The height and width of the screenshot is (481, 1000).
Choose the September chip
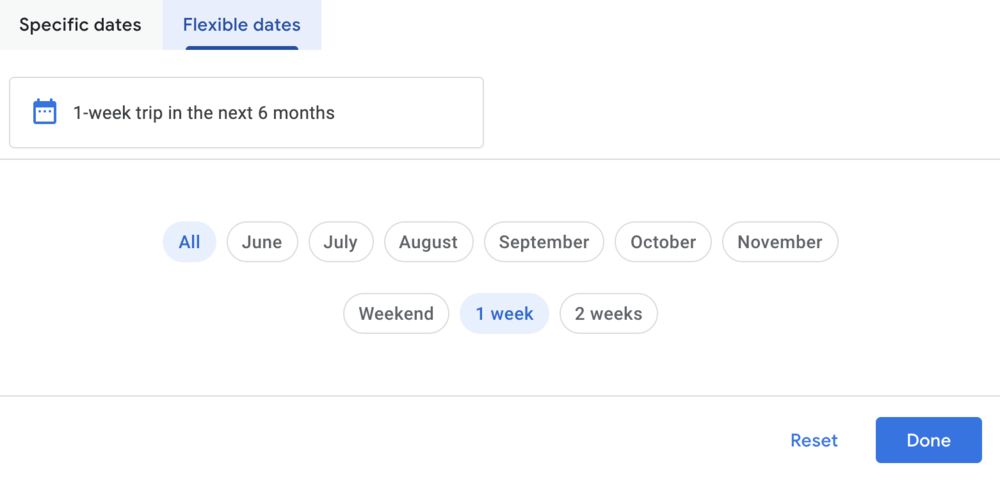(x=544, y=242)
